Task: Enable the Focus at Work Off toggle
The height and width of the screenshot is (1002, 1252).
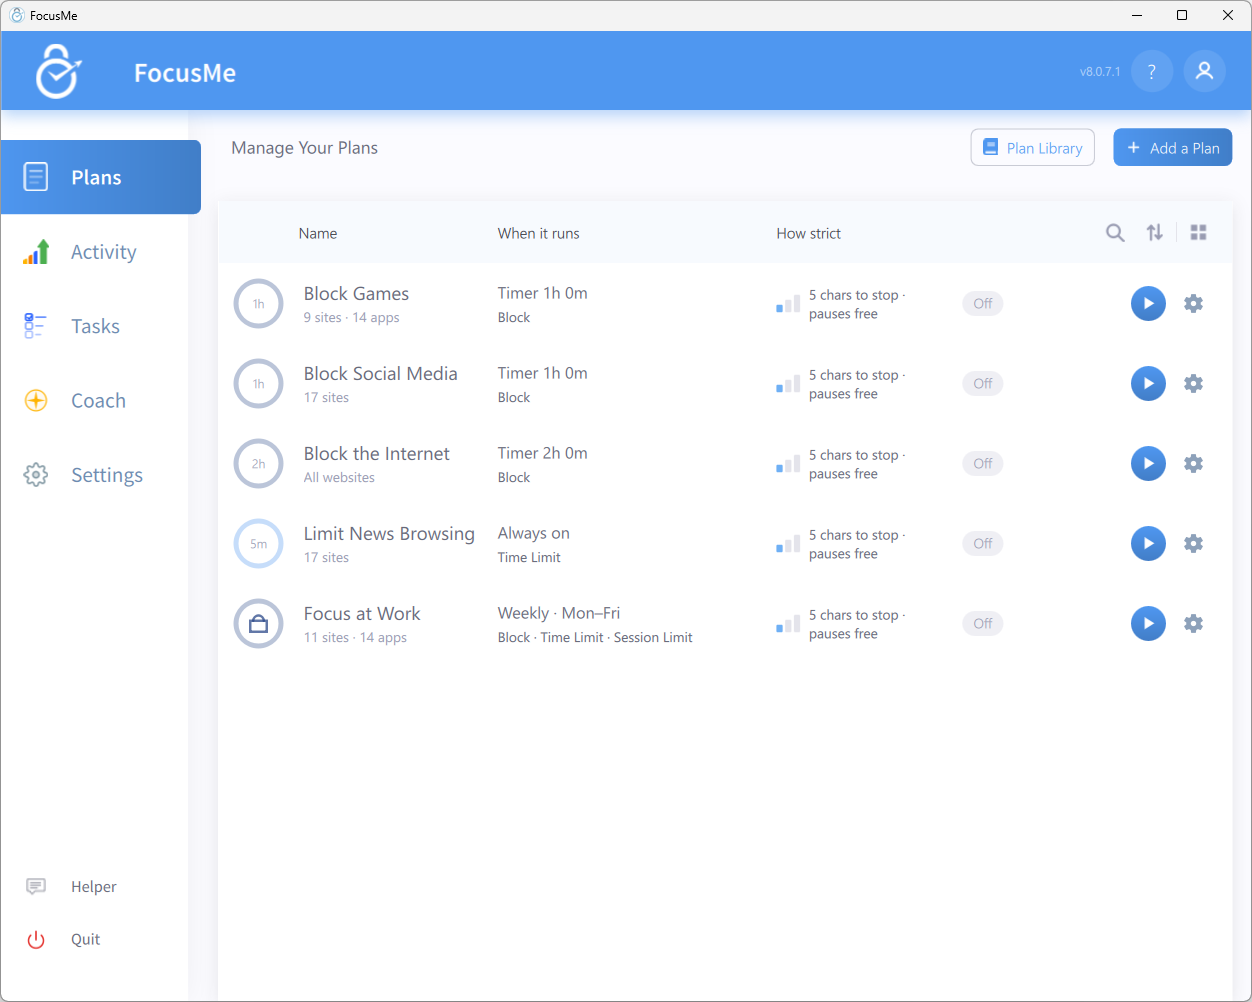Action: (983, 623)
